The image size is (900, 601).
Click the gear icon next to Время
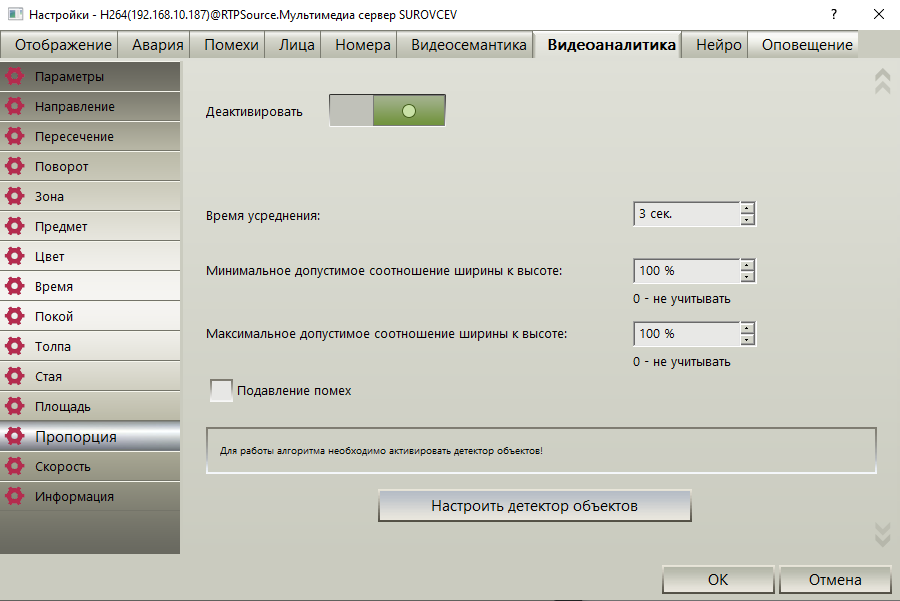[x=14, y=286]
